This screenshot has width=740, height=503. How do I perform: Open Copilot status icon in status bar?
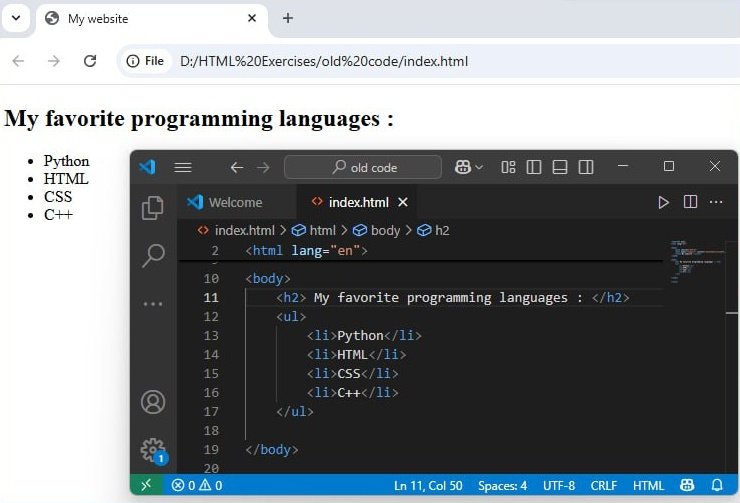[x=687, y=485]
